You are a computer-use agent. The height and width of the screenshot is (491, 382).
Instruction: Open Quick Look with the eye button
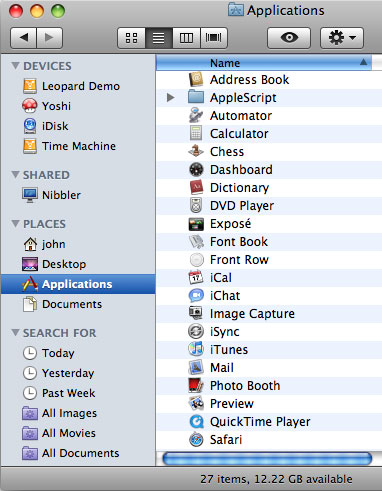click(x=289, y=38)
